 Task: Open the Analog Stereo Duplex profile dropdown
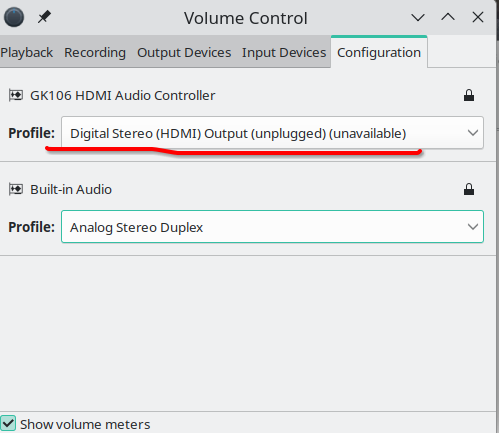tap(272, 227)
